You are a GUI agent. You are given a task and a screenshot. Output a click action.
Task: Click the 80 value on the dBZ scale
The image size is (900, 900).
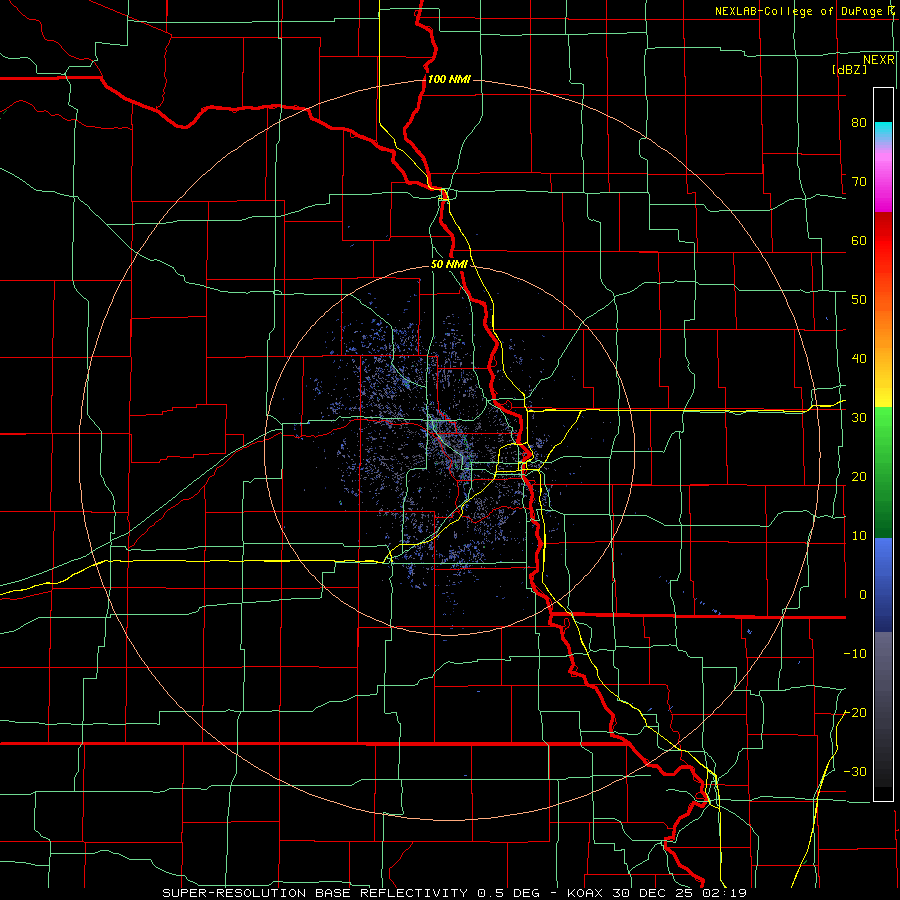pos(859,123)
